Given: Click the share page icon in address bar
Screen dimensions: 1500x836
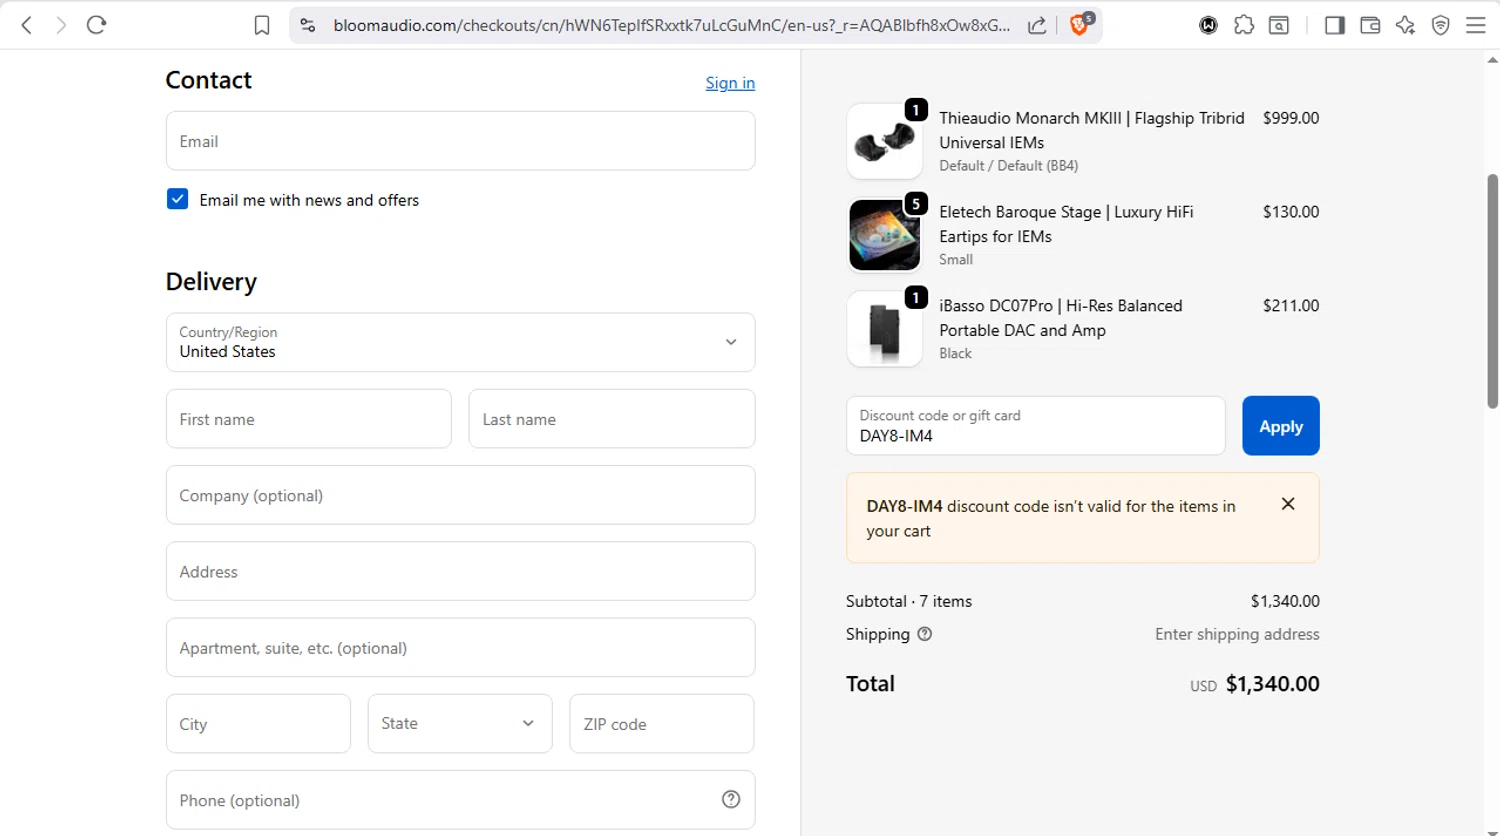Looking at the screenshot, I should click(1037, 25).
